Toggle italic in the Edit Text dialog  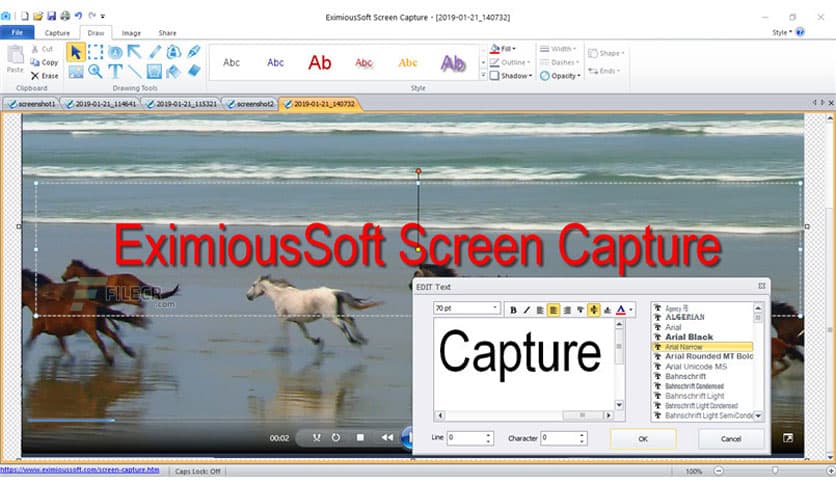coord(526,310)
